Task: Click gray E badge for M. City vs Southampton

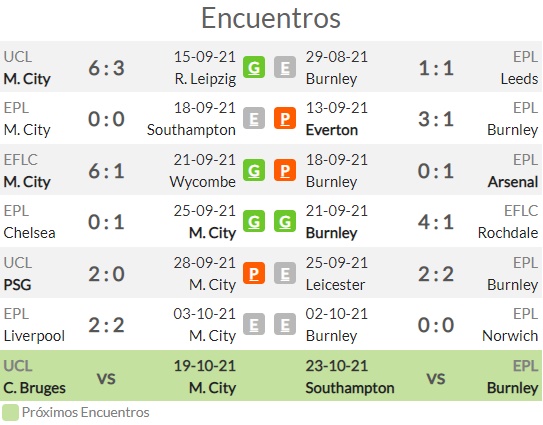Action: (254, 118)
